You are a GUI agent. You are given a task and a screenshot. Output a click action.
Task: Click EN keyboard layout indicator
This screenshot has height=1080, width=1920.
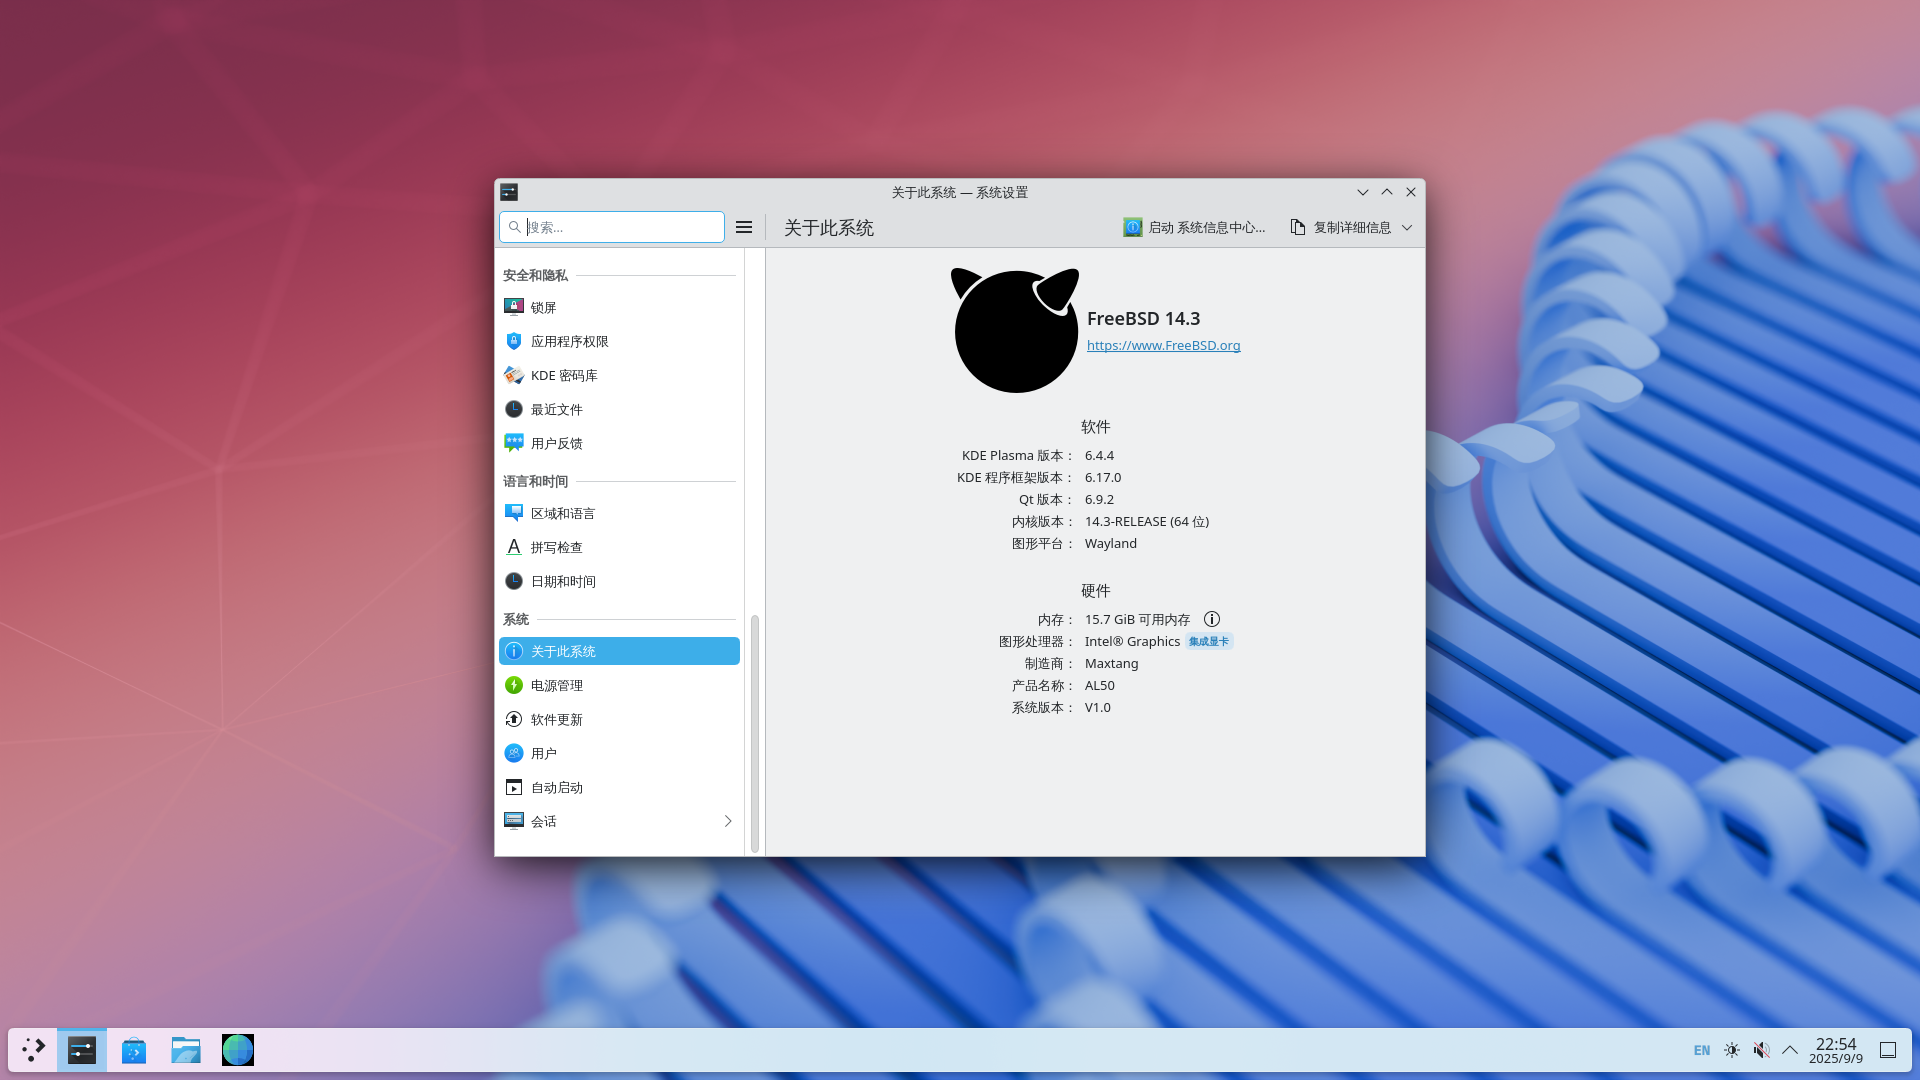pyautogui.click(x=1702, y=1050)
